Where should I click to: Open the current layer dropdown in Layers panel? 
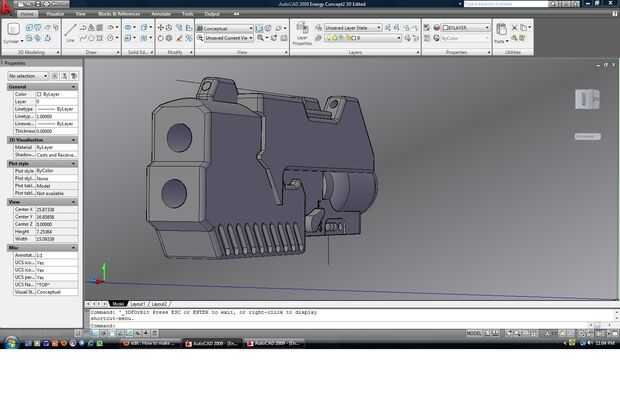tap(363, 38)
